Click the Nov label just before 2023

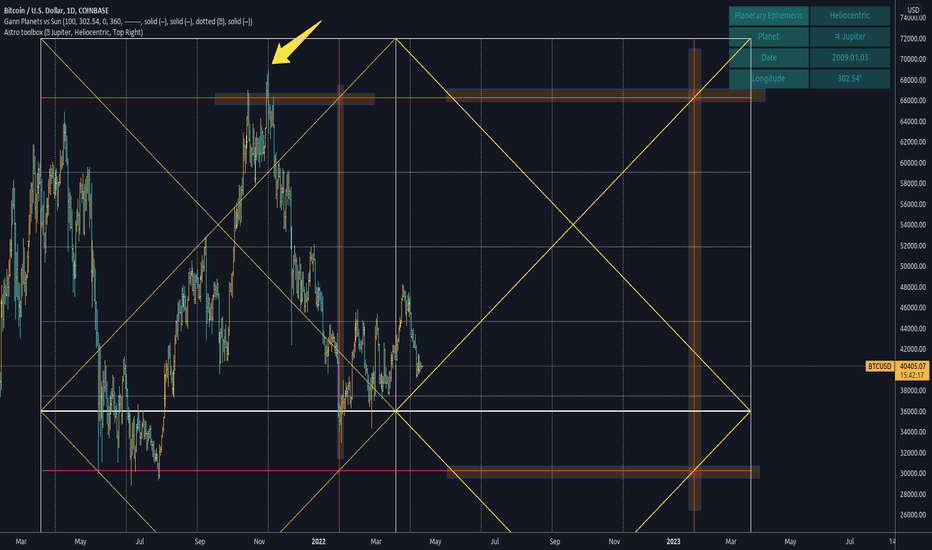click(x=614, y=542)
